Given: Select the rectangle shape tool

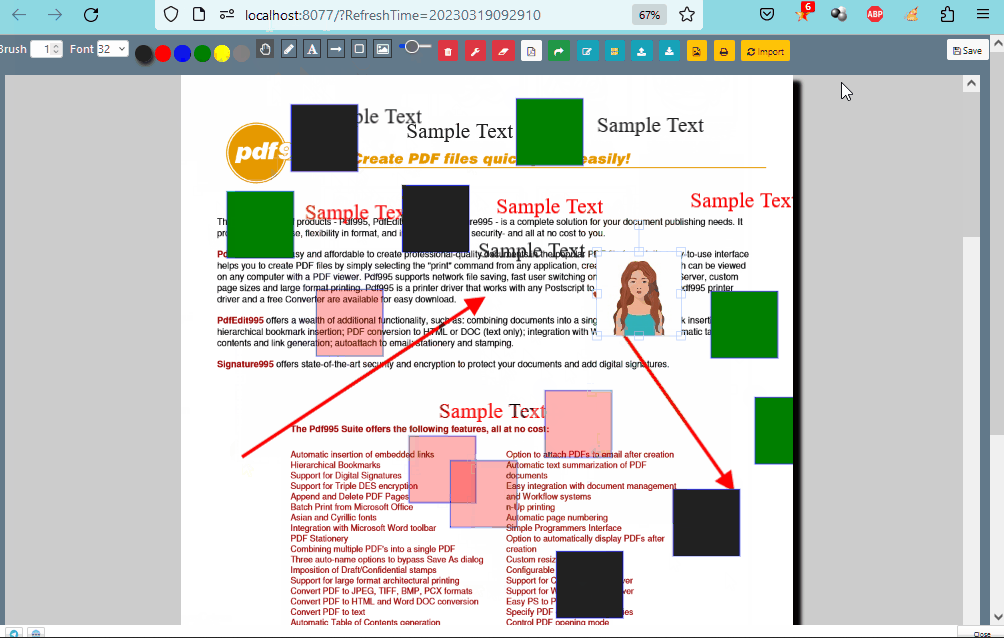Looking at the screenshot, I should (359, 49).
